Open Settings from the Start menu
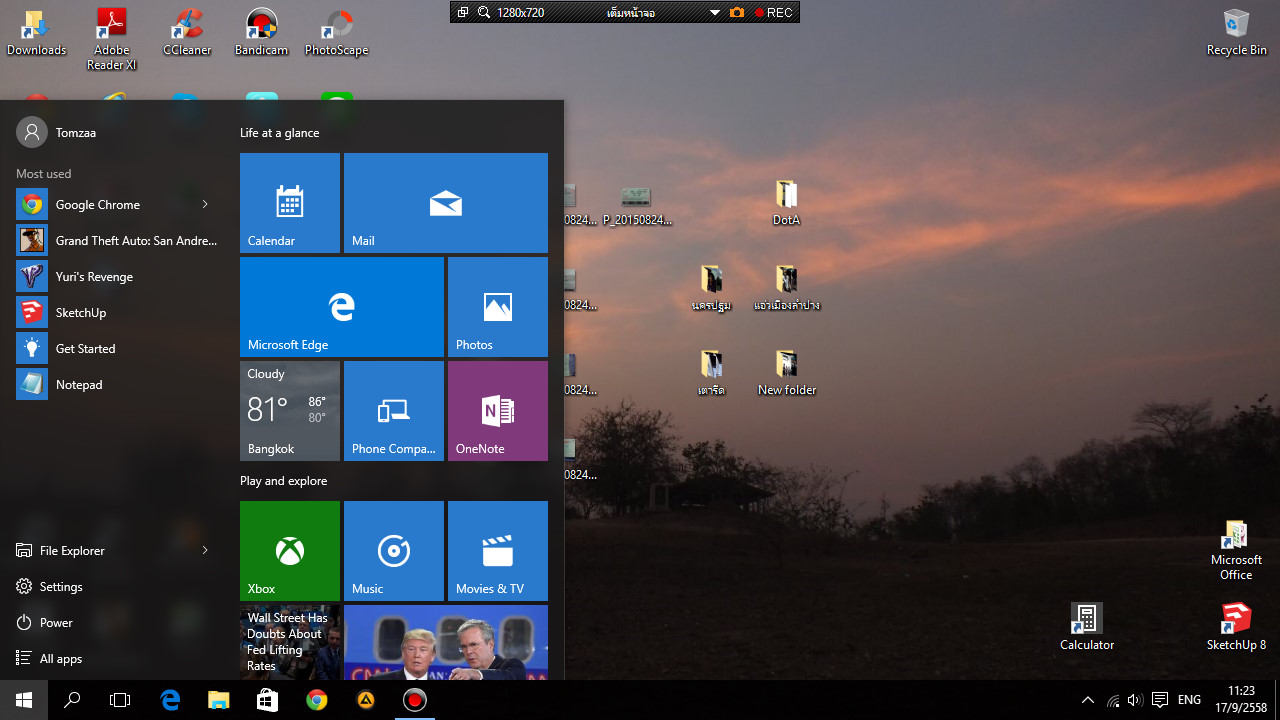Viewport: 1280px width, 720px height. pos(61,587)
